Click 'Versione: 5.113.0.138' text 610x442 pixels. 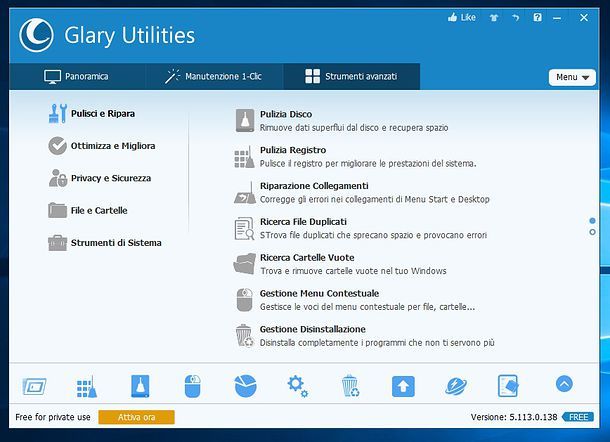(x=514, y=417)
